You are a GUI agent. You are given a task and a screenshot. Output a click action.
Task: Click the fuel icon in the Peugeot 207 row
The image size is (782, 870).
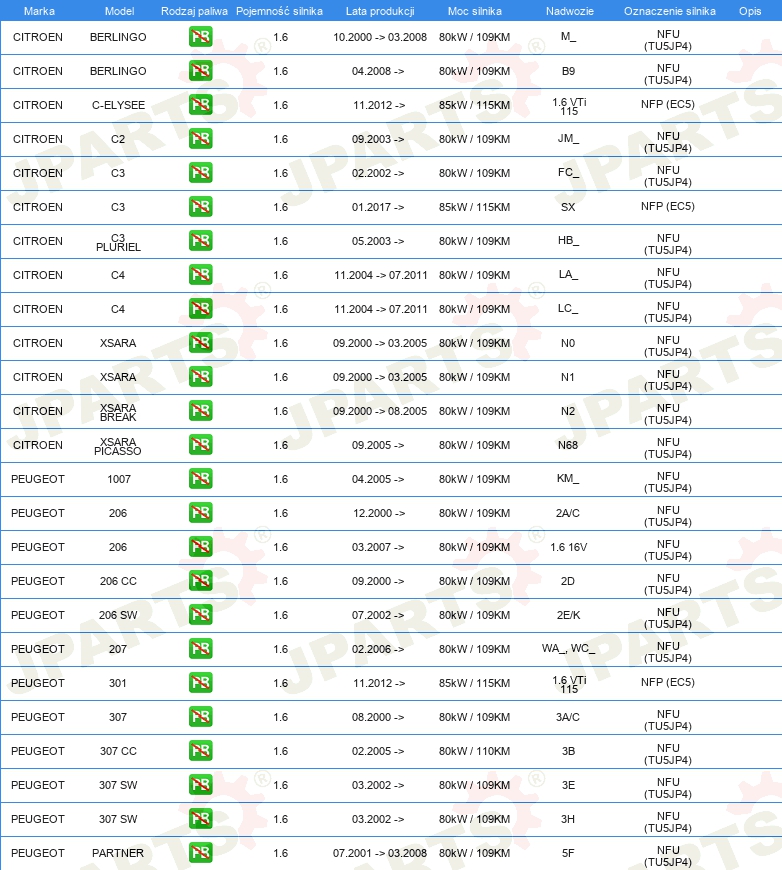click(x=200, y=649)
